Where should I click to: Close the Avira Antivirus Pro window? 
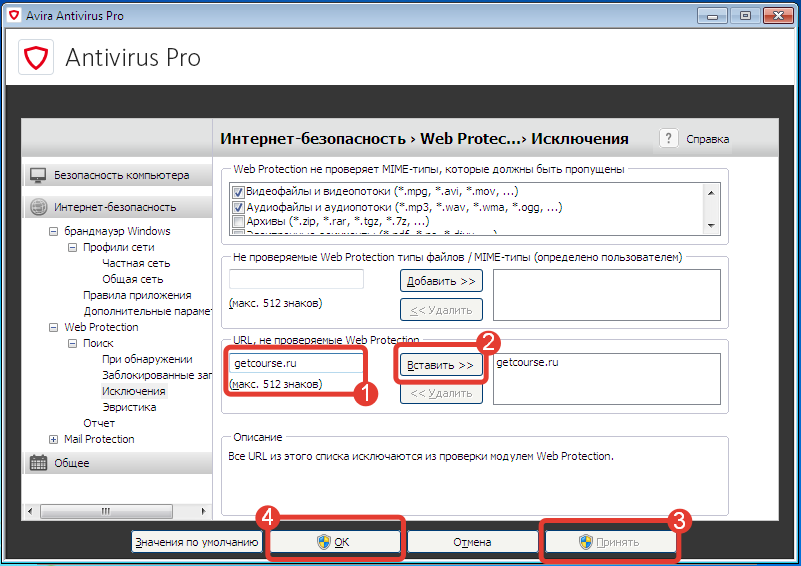coord(778,15)
